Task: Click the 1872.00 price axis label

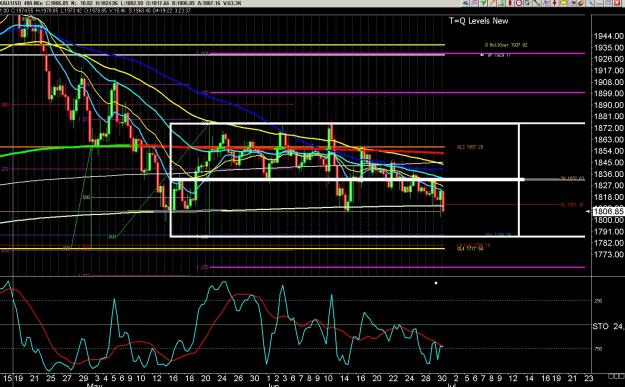Action: pos(609,128)
